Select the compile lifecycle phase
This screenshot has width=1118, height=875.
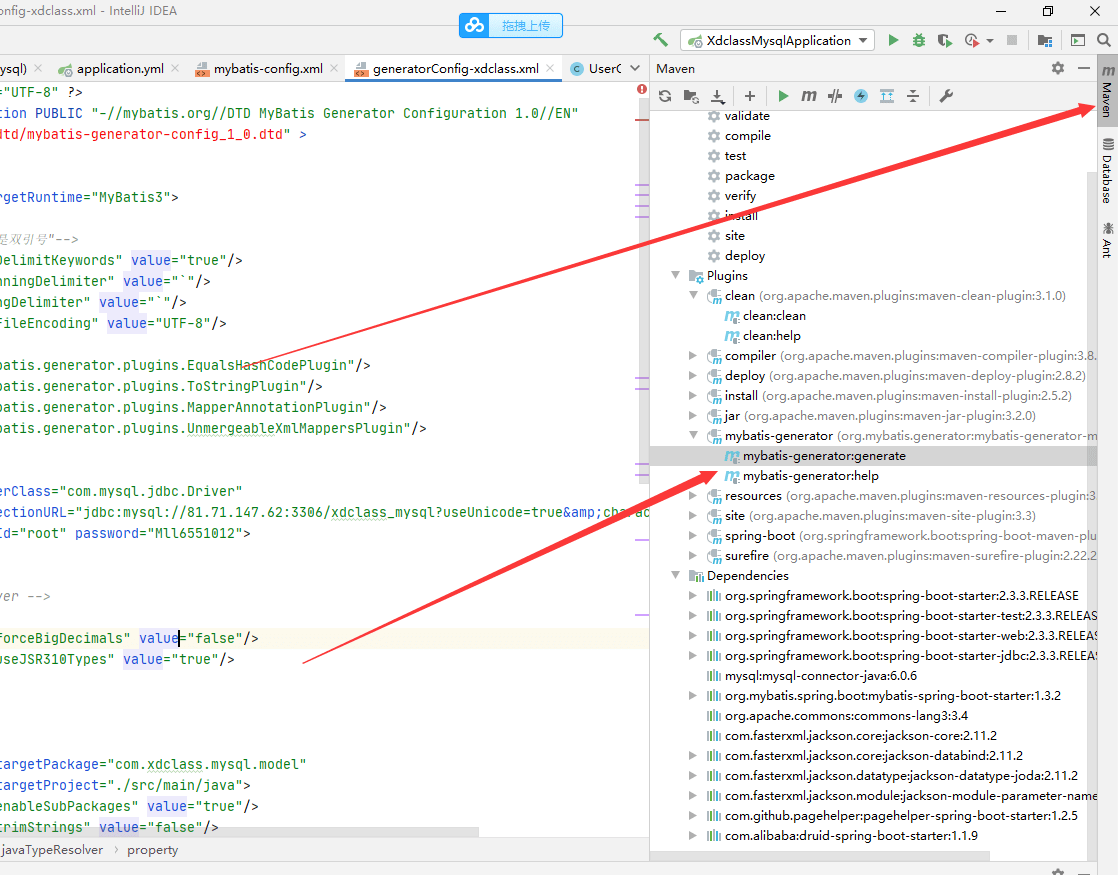click(747, 135)
